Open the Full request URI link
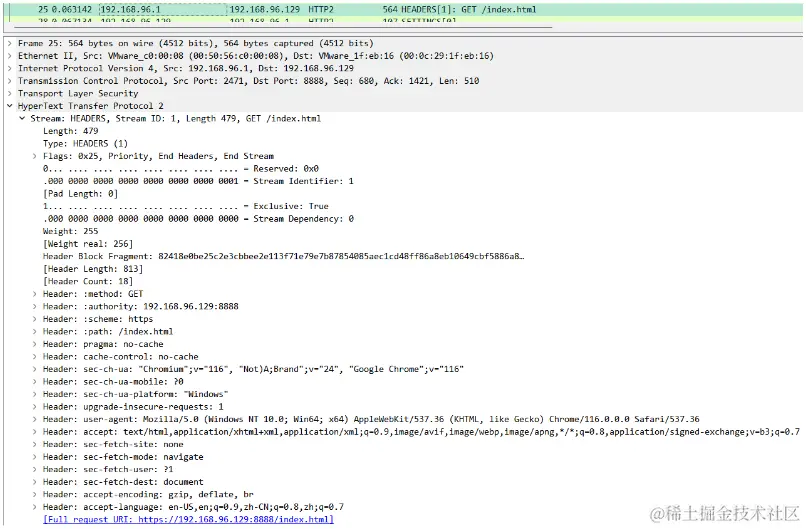 pos(188,519)
